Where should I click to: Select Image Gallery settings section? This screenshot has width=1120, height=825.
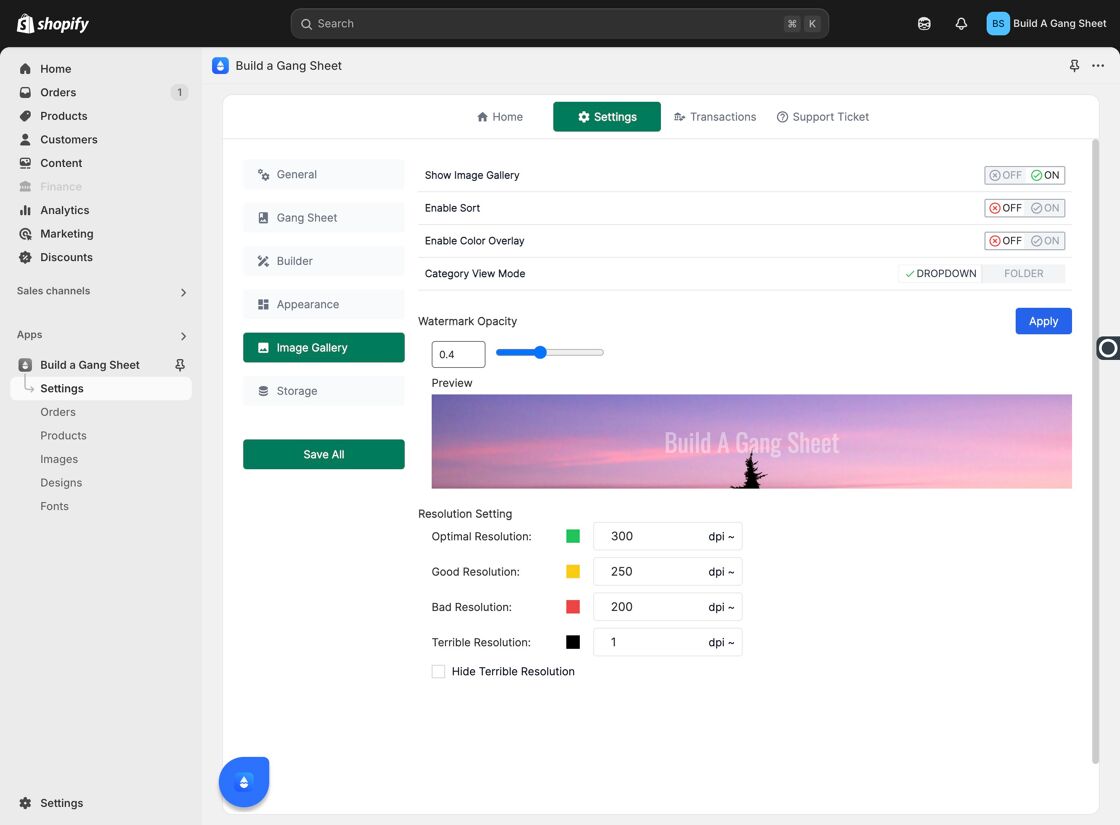click(324, 348)
